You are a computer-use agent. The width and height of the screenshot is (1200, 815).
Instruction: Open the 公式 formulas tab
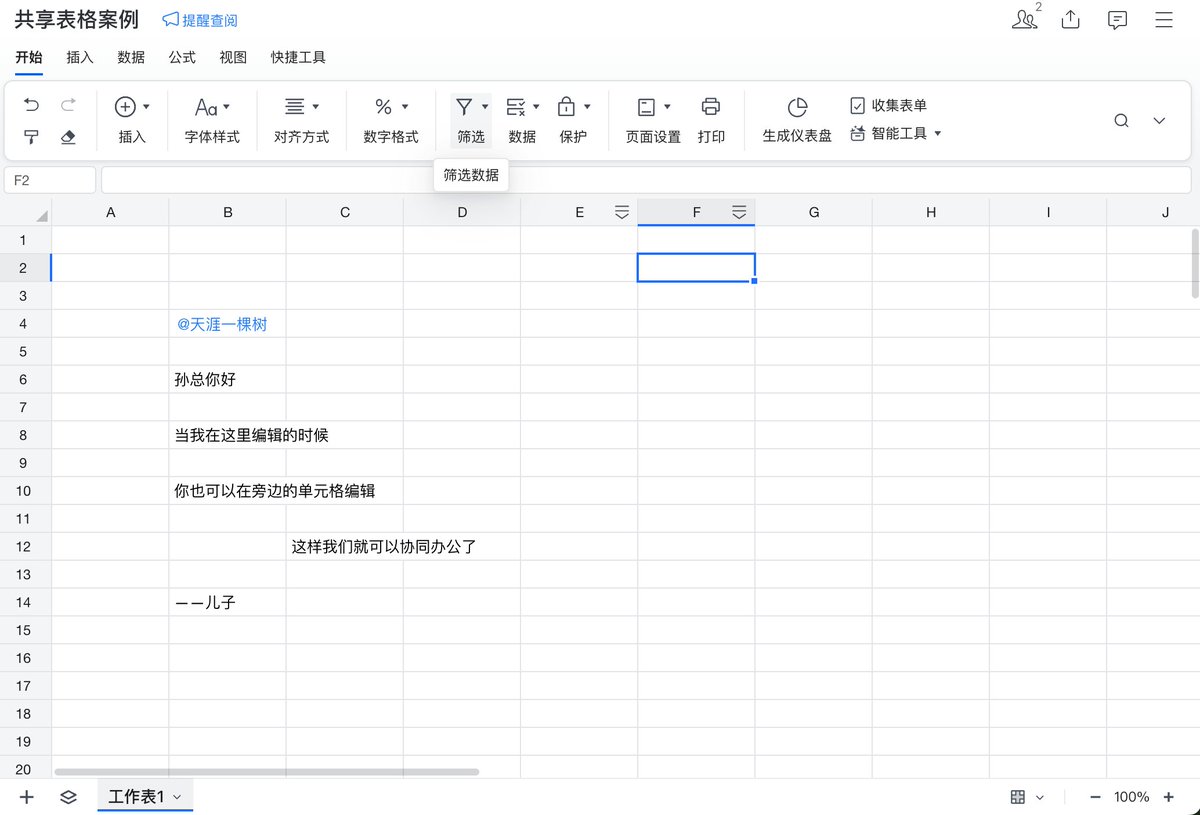(181, 57)
